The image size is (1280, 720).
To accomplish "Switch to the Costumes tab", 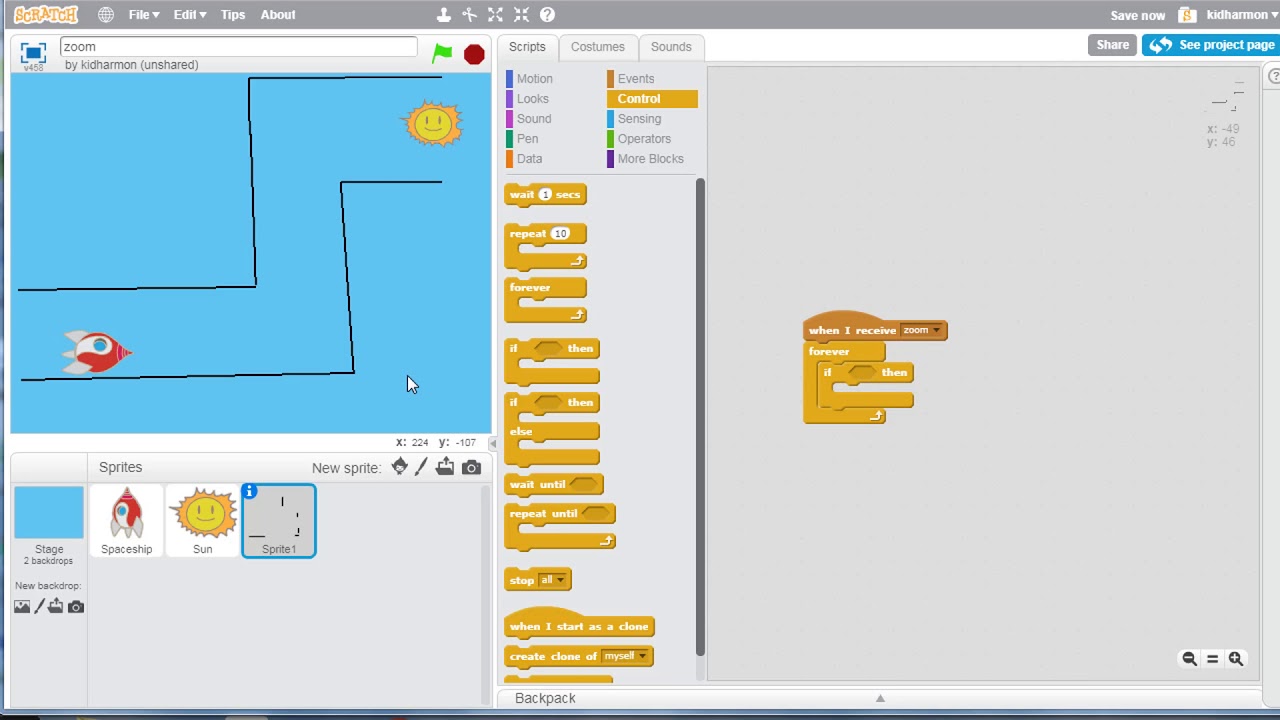I will (598, 47).
